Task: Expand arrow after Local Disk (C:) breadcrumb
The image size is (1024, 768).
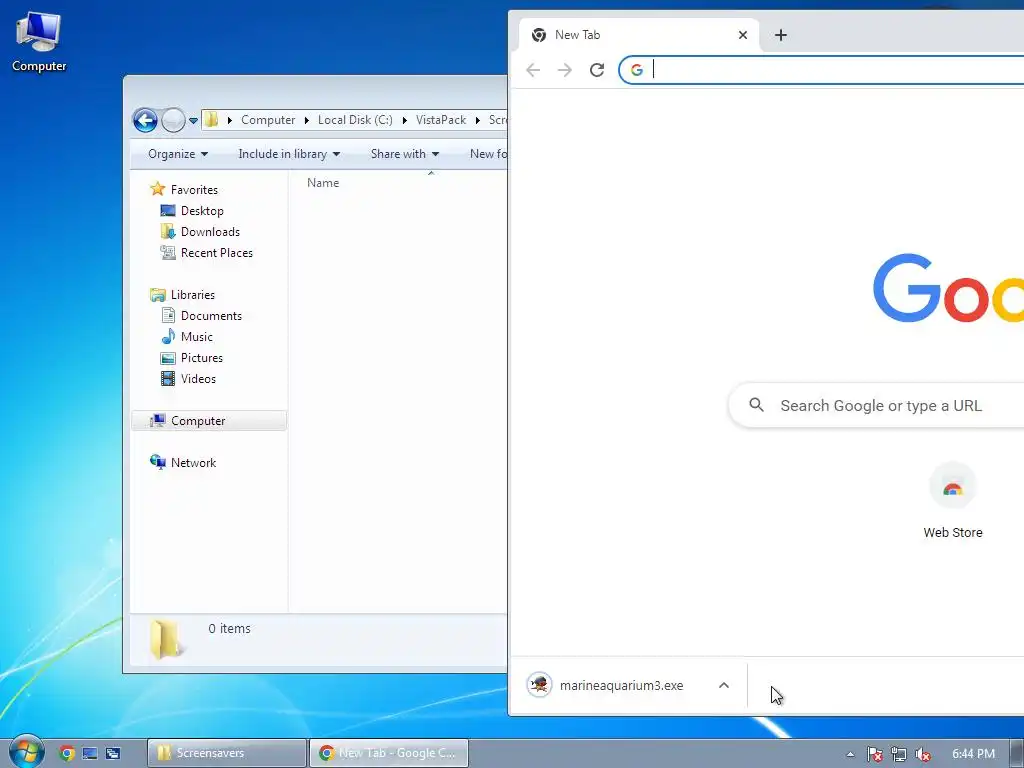Action: tap(404, 120)
